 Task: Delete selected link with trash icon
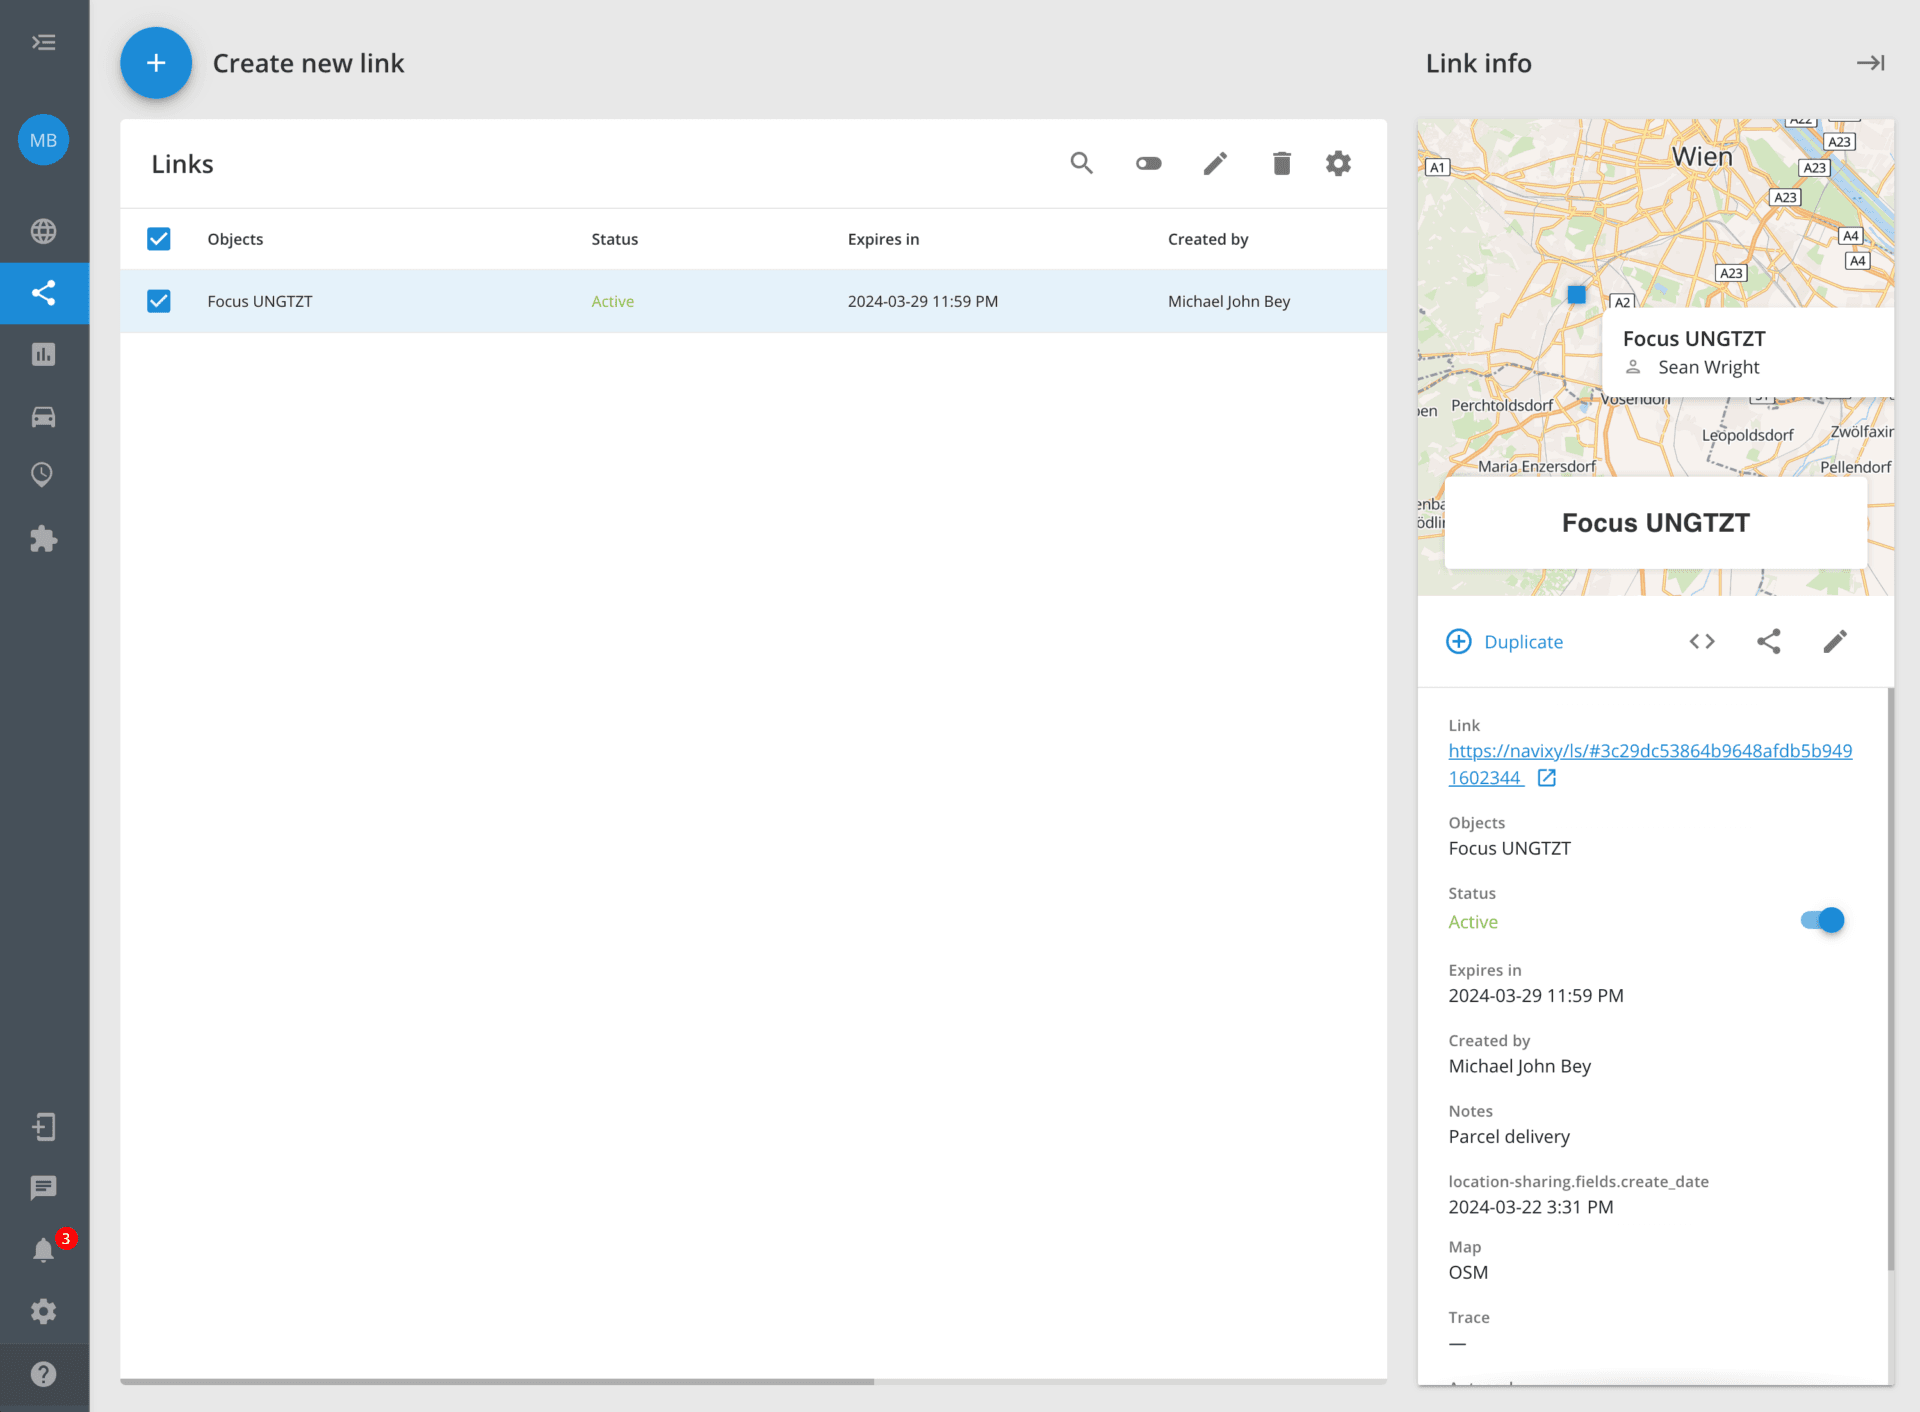point(1282,163)
